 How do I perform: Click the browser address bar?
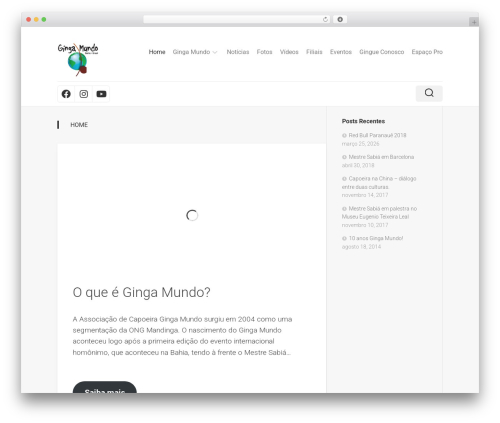(236, 20)
